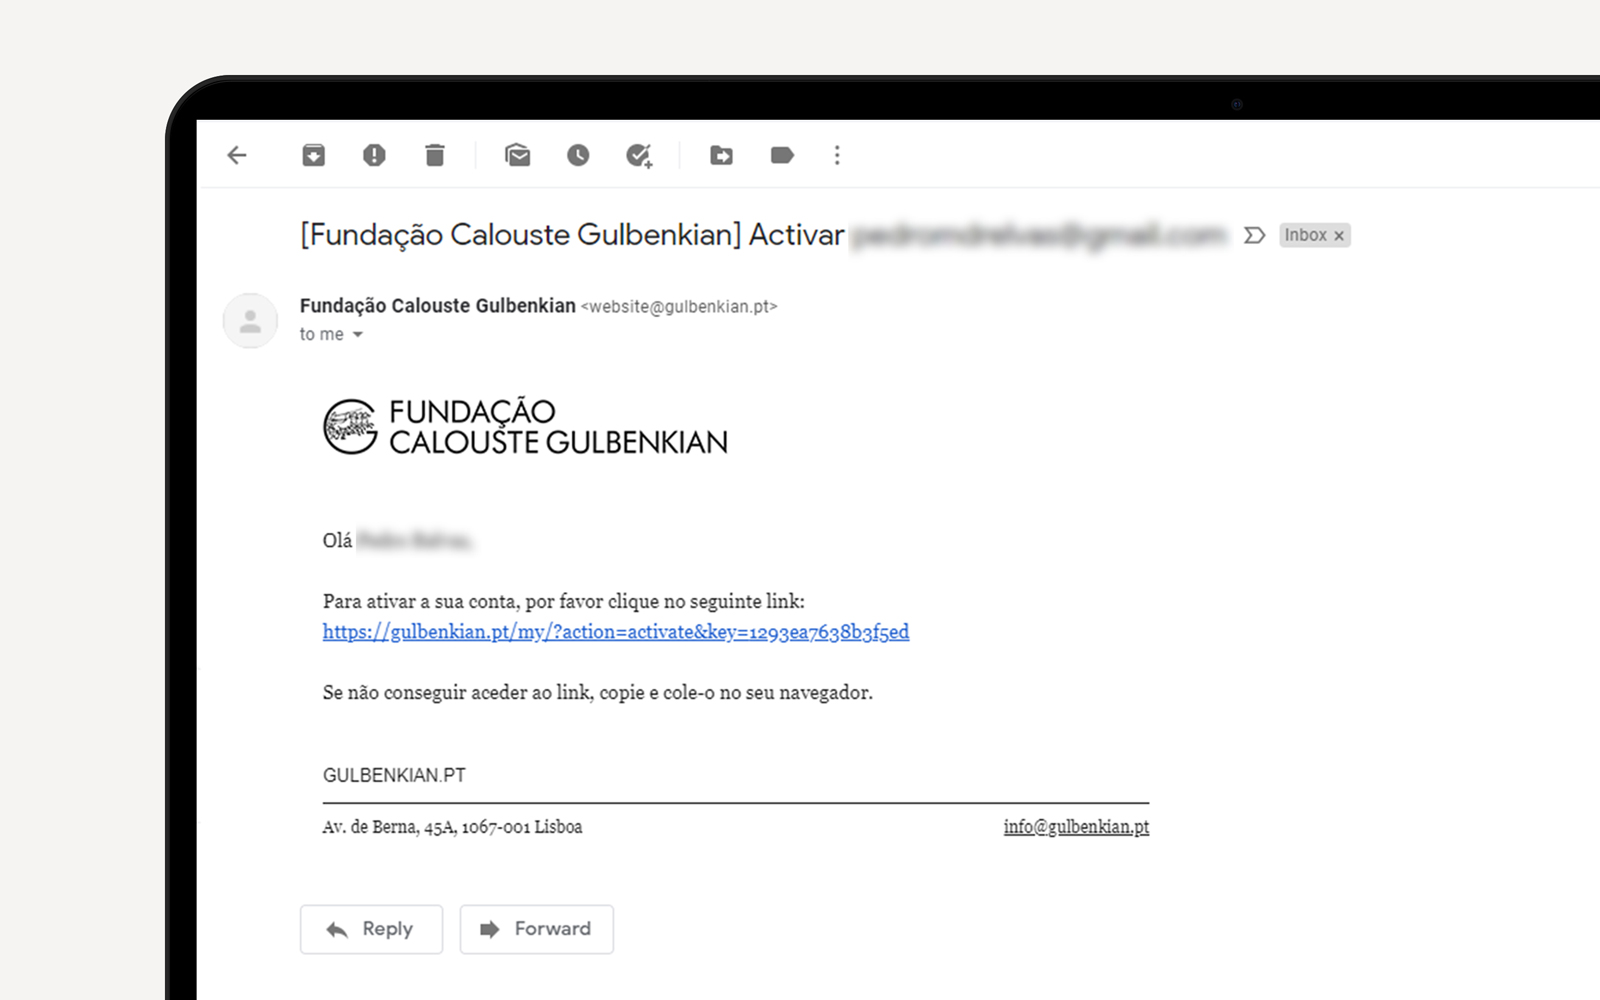The height and width of the screenshot is (1000, 1600).
Task: Click the info@gulbenkian.pt email link
Action: (1076, 827)
